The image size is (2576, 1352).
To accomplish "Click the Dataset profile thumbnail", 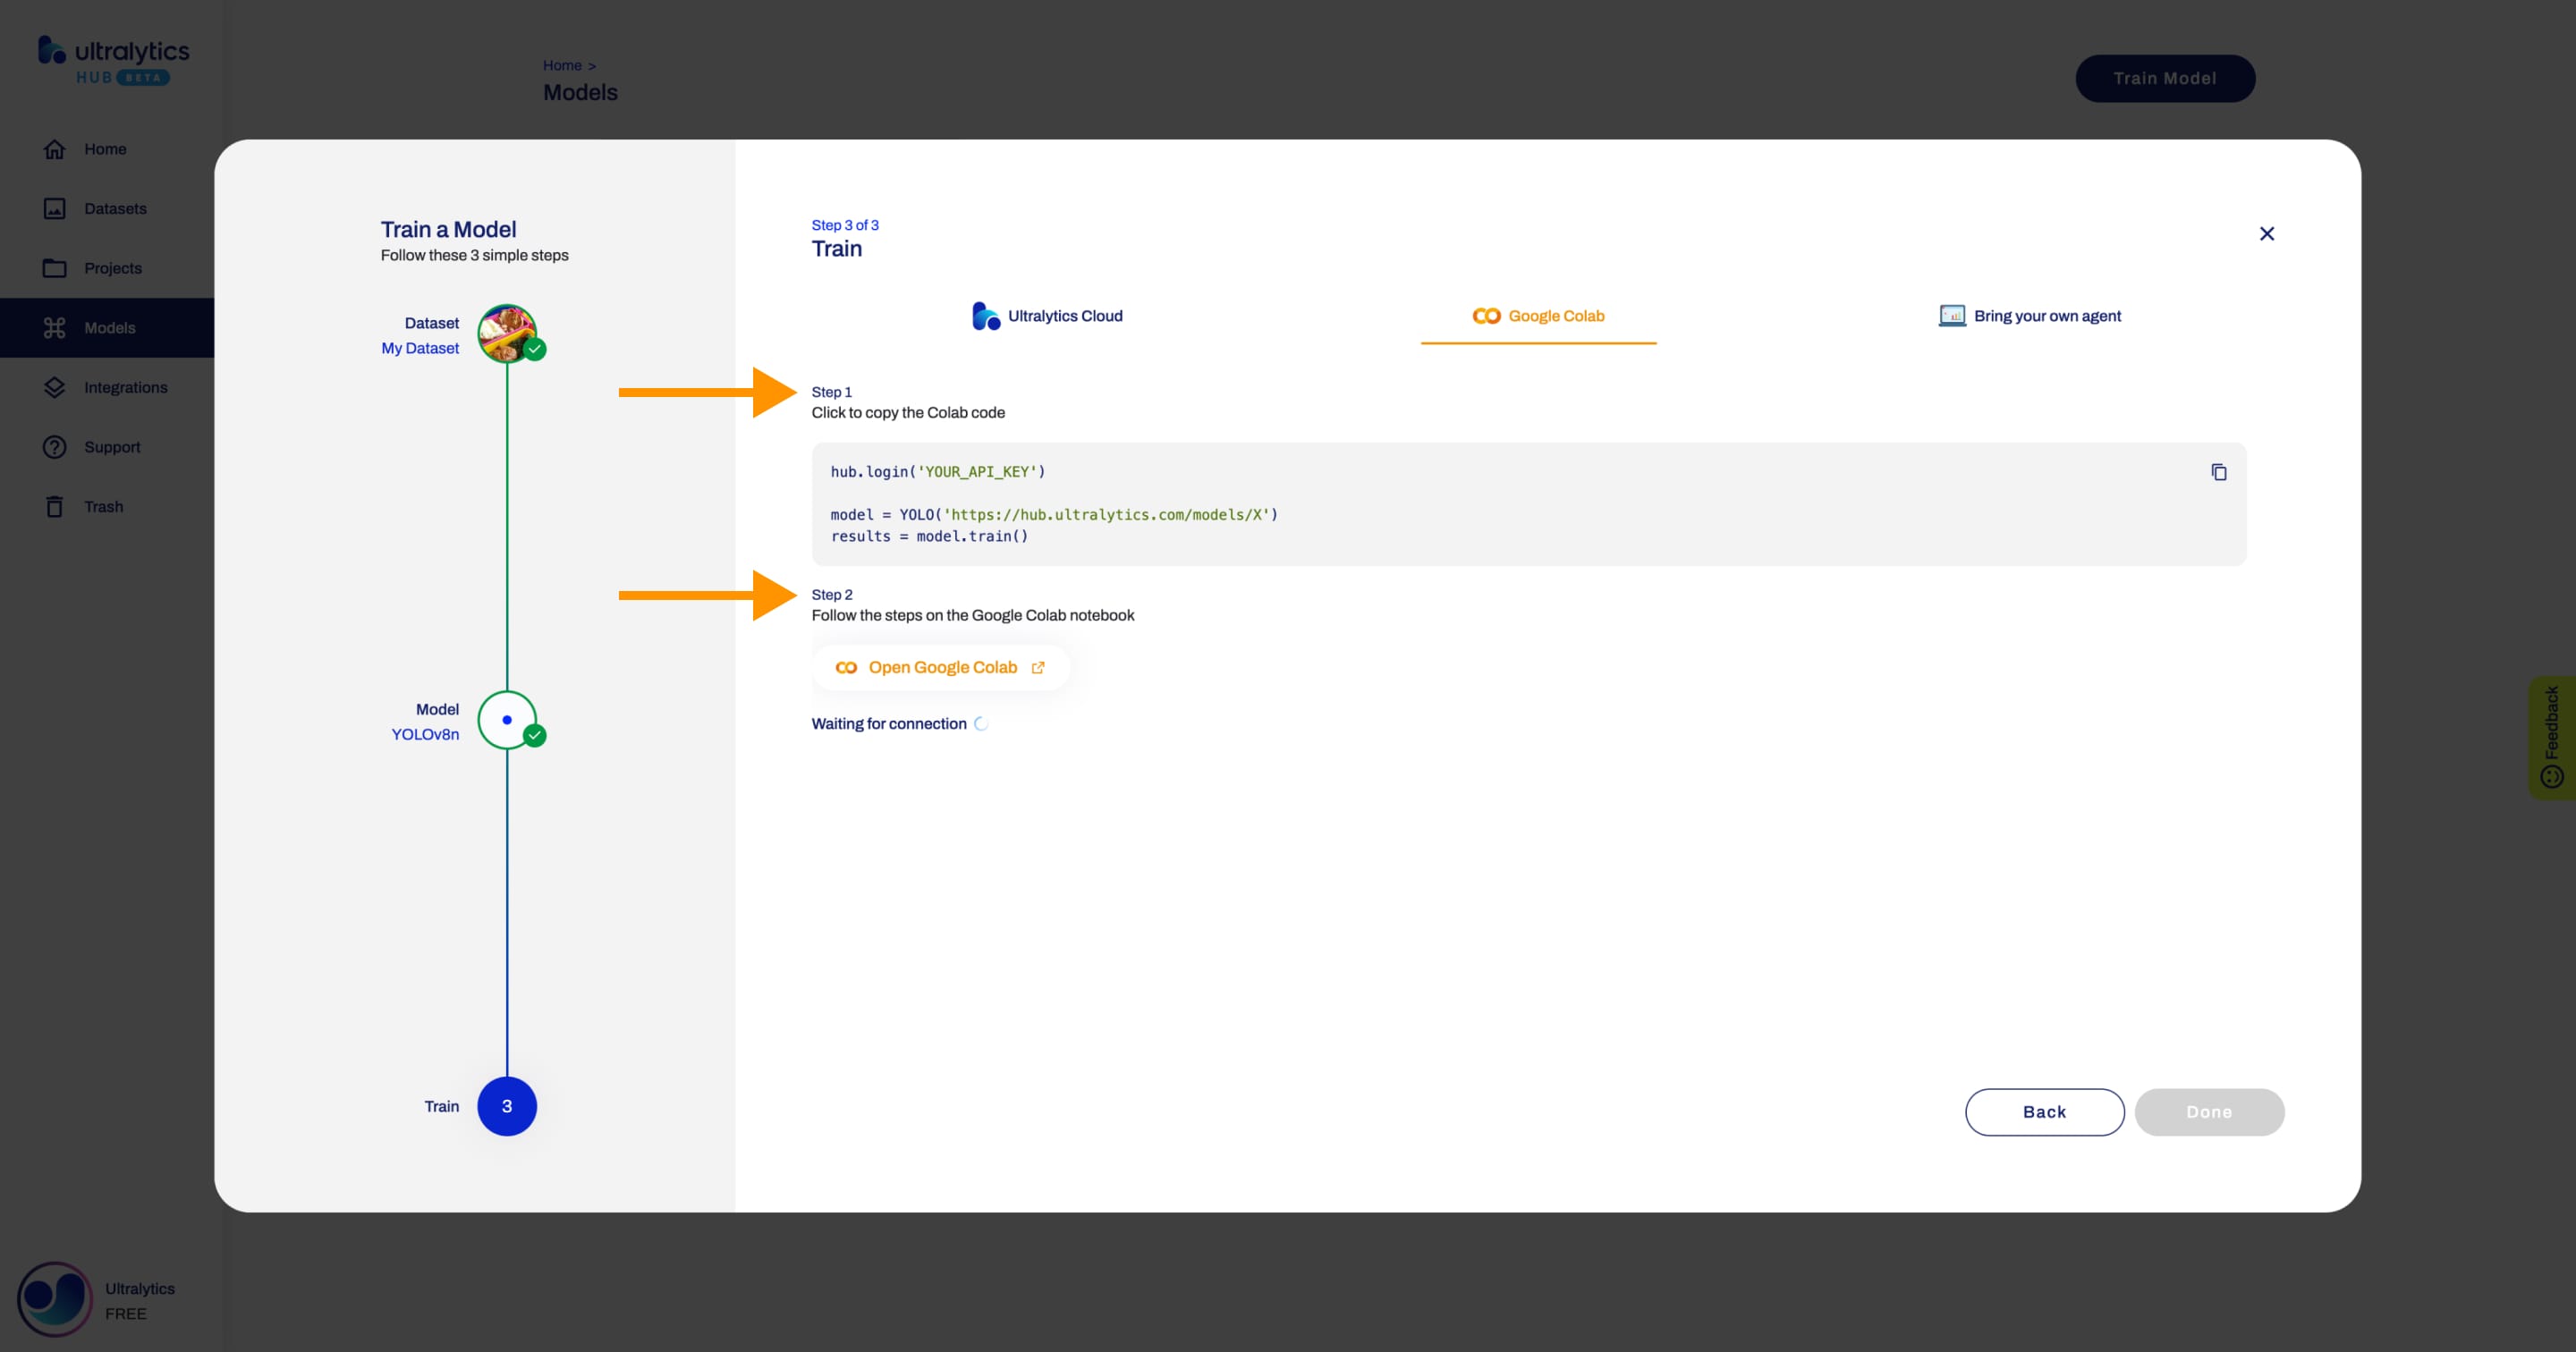I will (x=506, y=334).
